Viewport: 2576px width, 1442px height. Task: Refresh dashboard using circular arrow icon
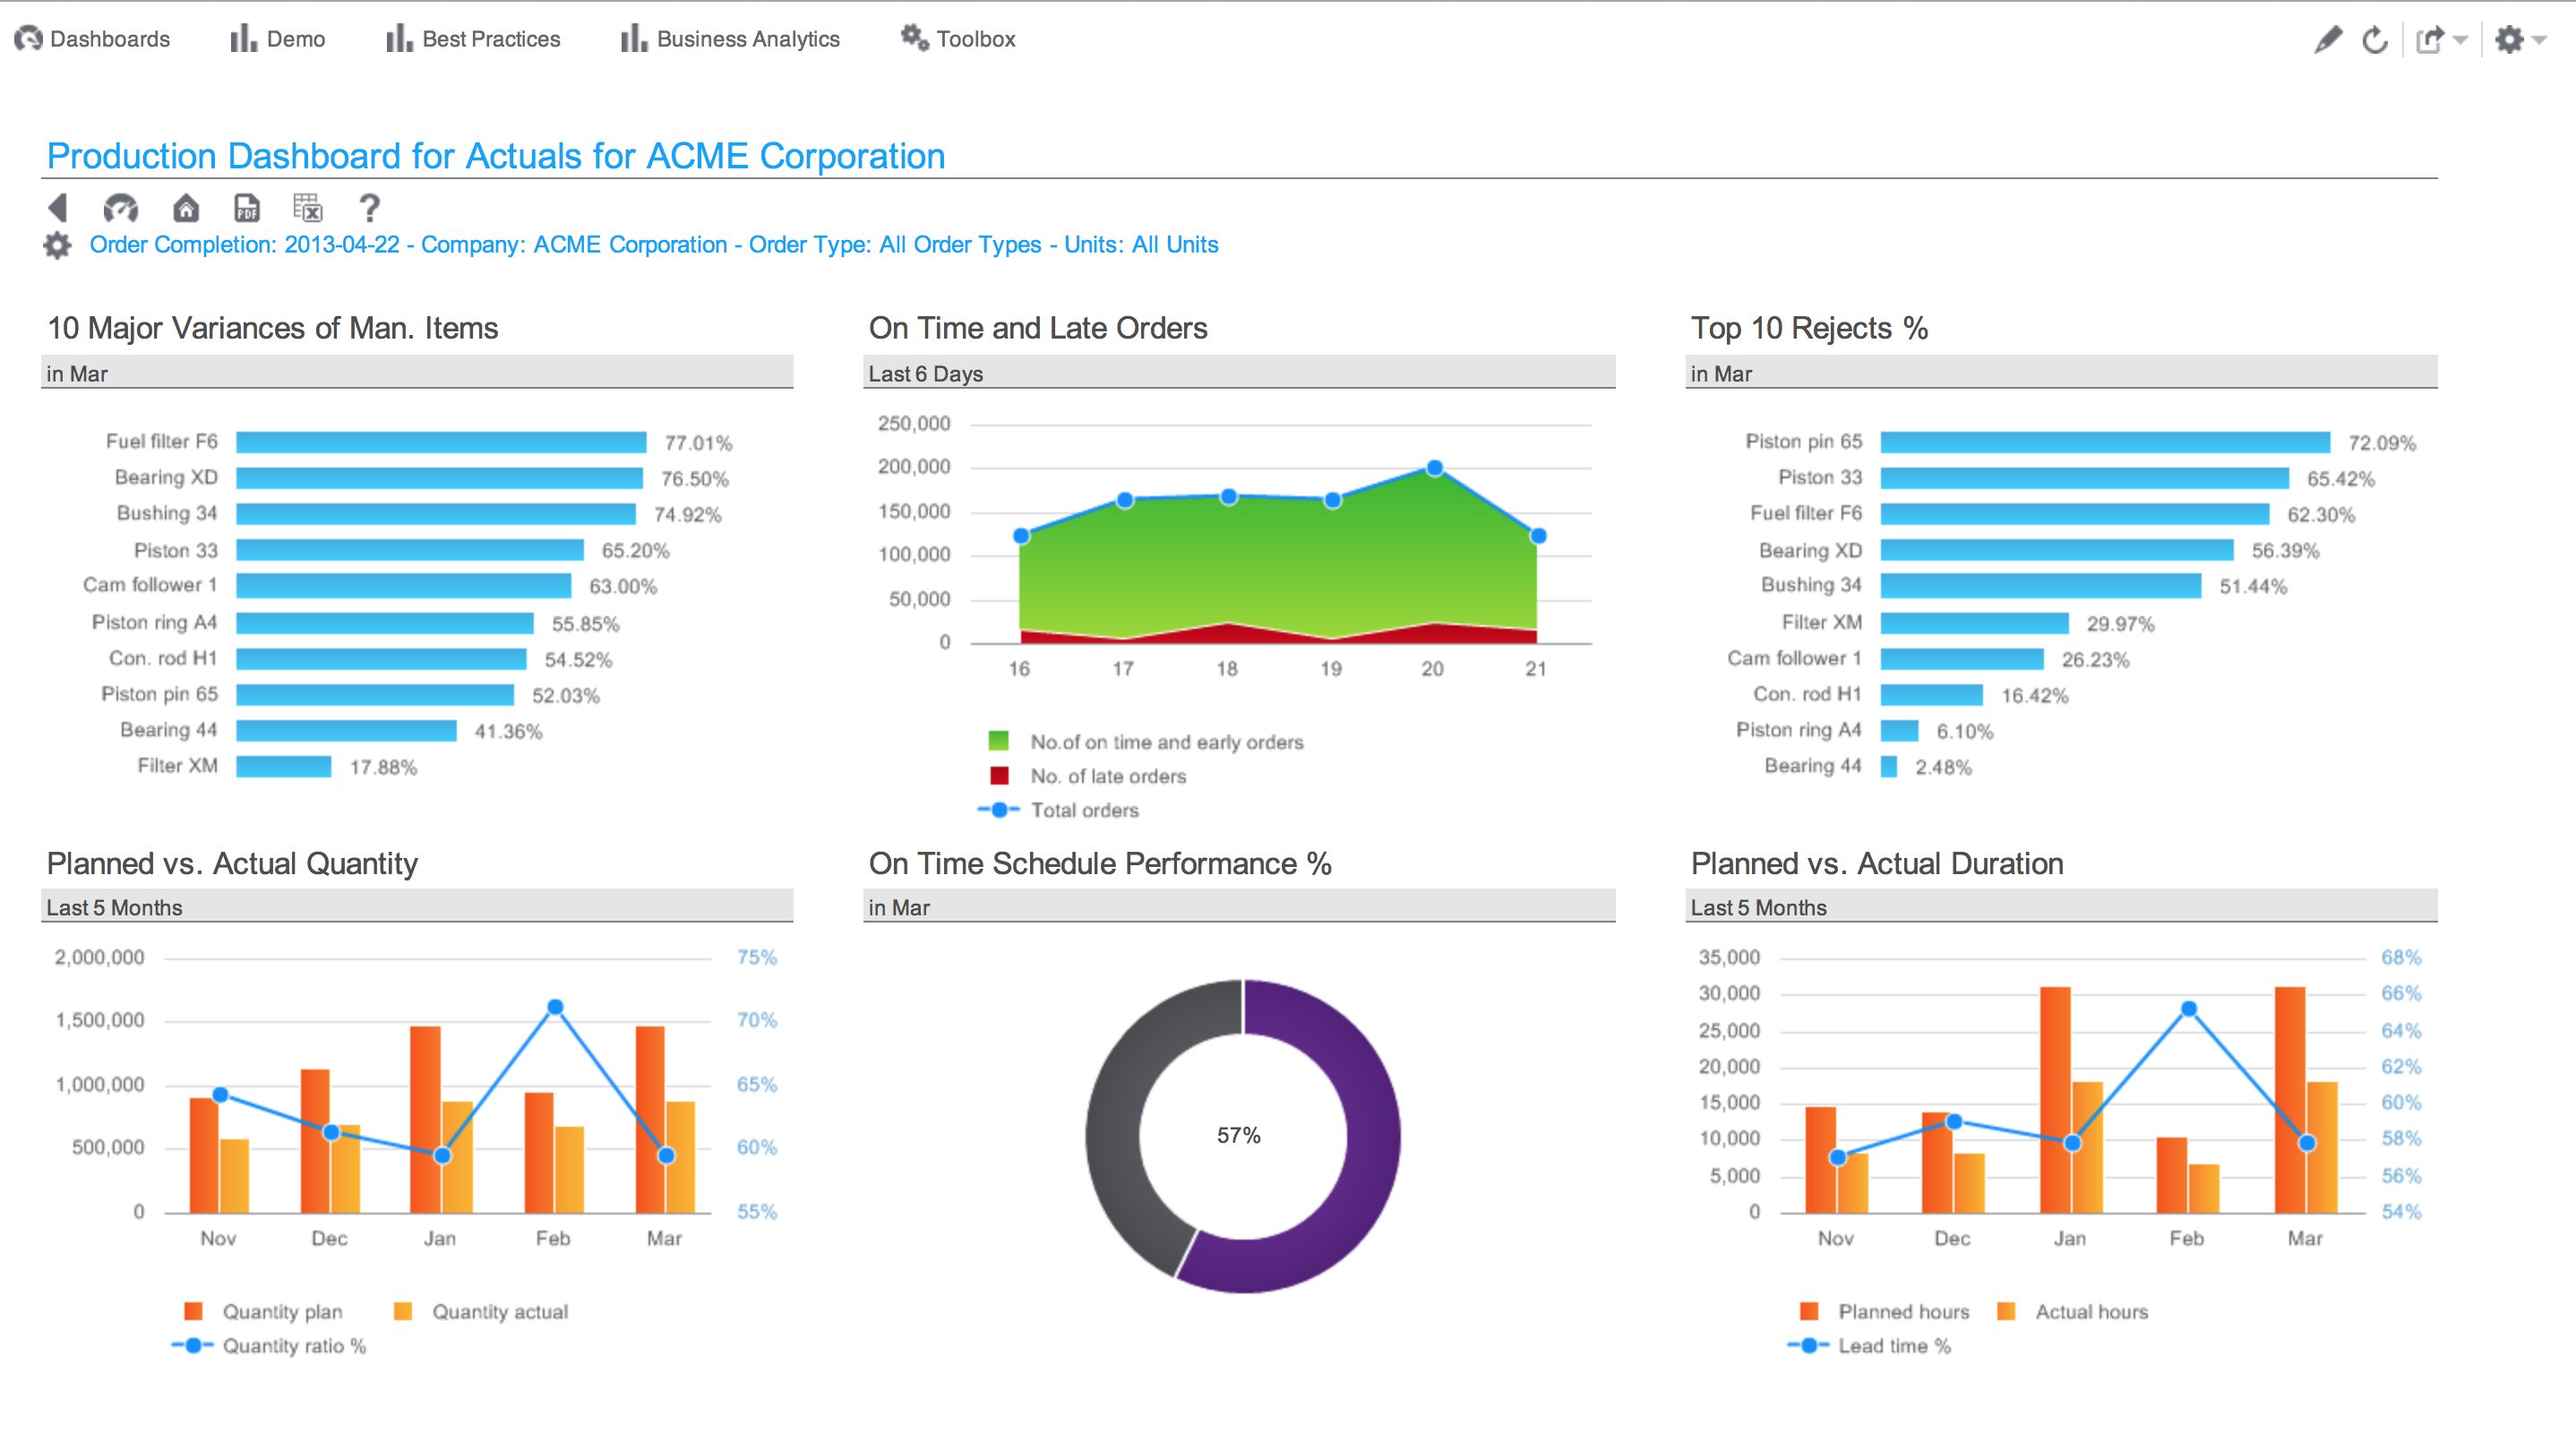pos(2375,40)
